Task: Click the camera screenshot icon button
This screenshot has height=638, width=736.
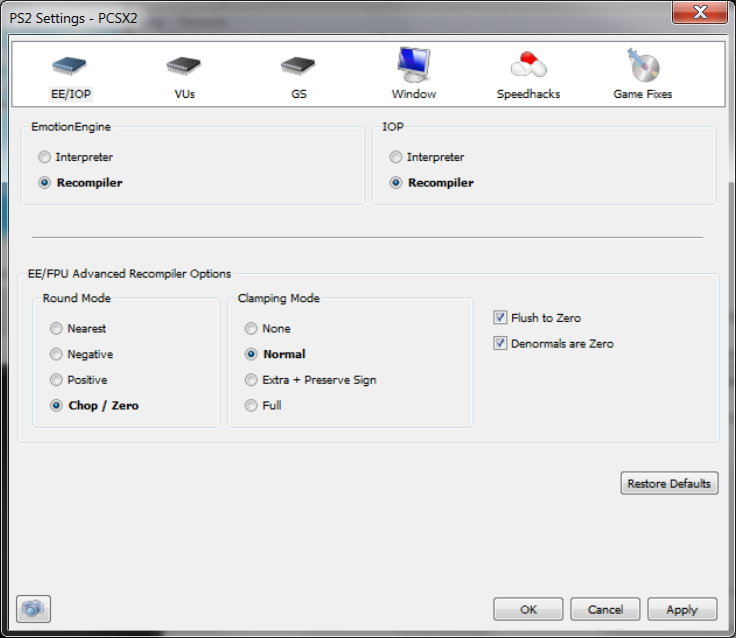Action: pos(33,609)
